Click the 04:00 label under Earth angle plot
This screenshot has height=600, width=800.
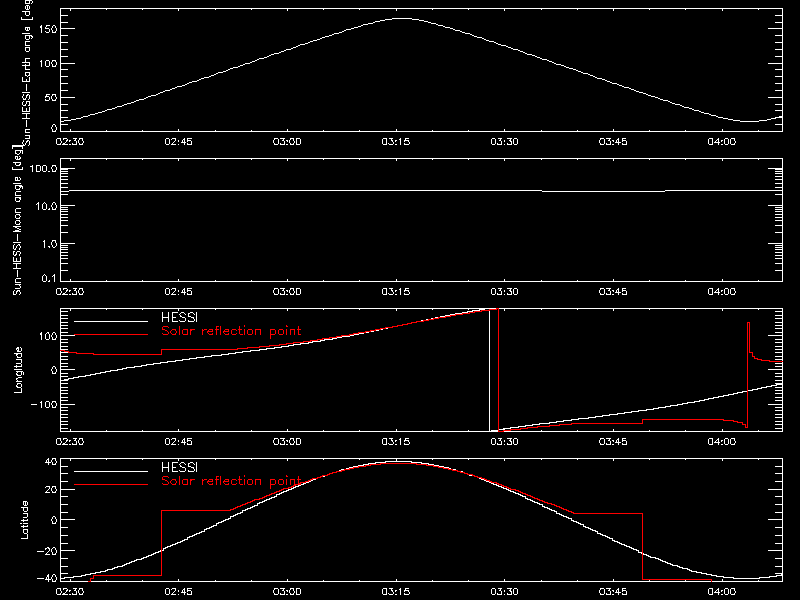coord(722,141)
